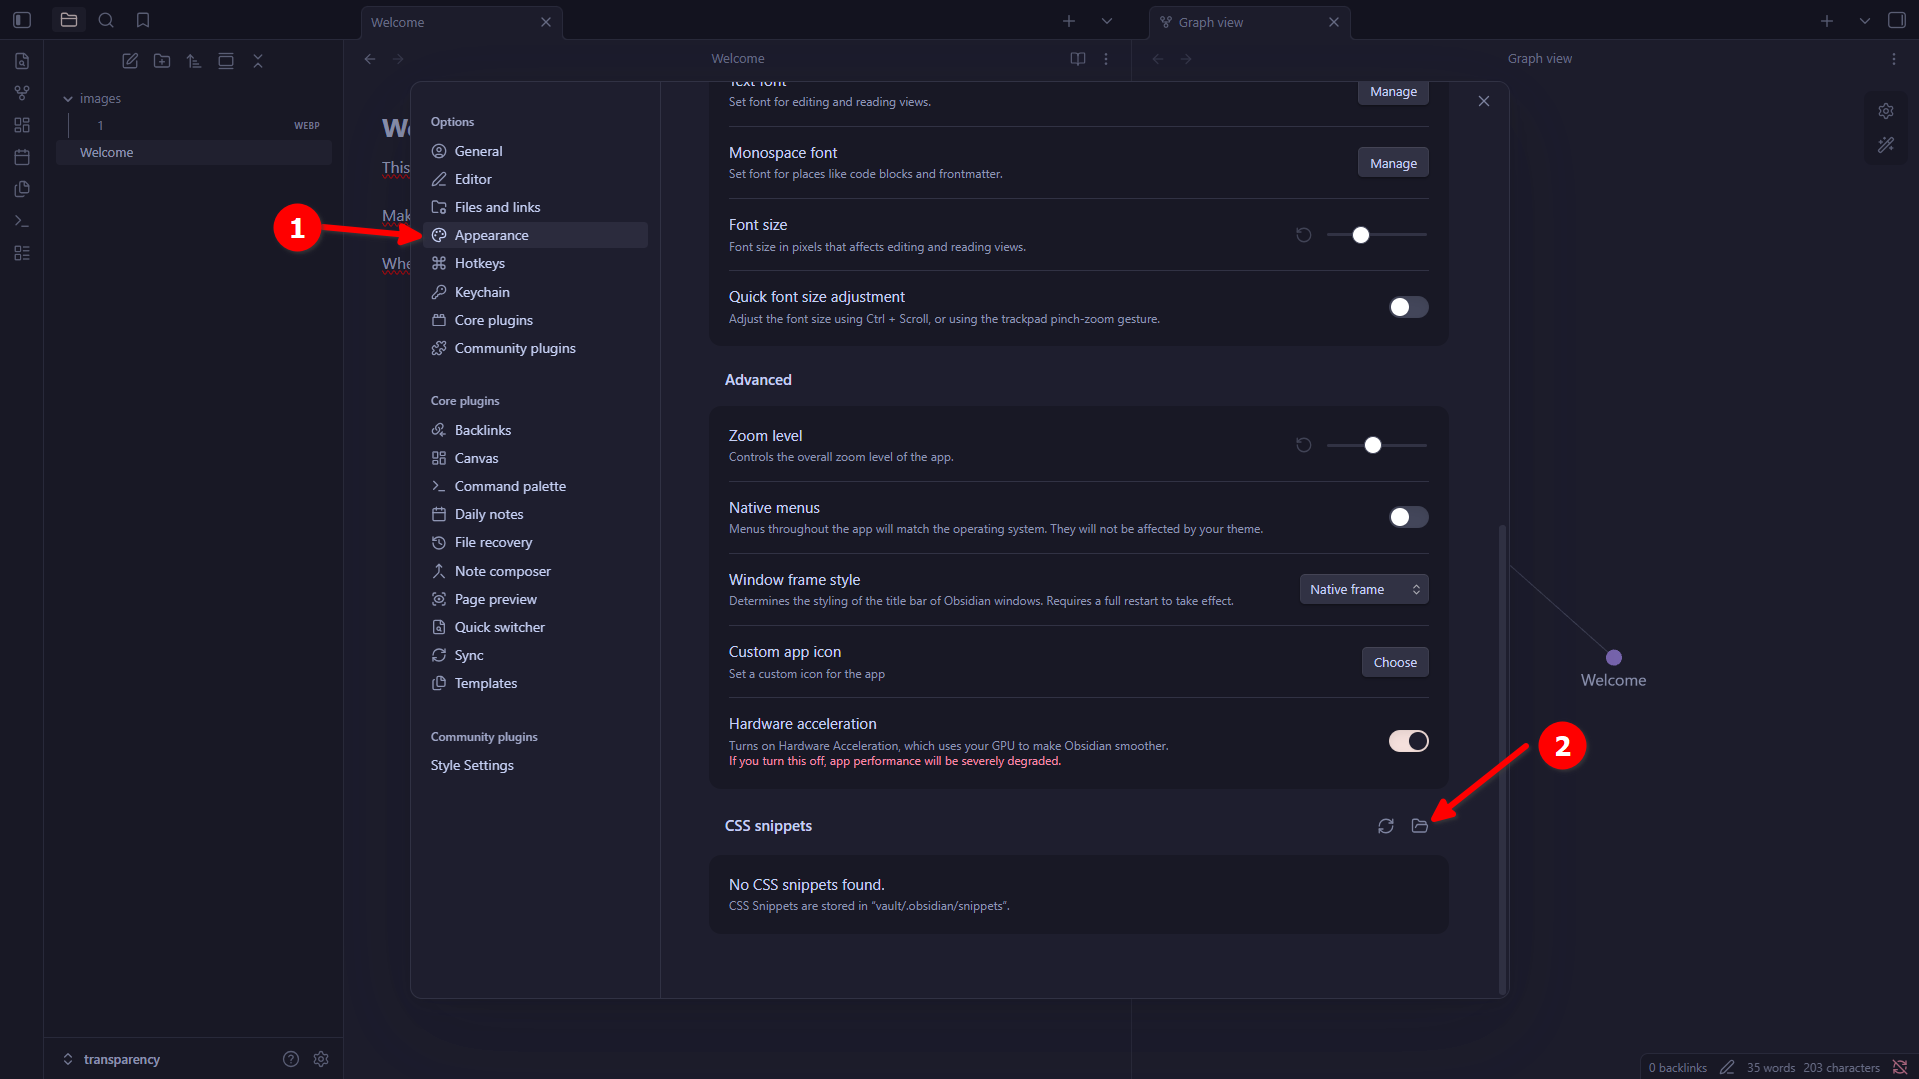Open Window frame style dropdown
1919x1079 pixels.
[1363, 590]
